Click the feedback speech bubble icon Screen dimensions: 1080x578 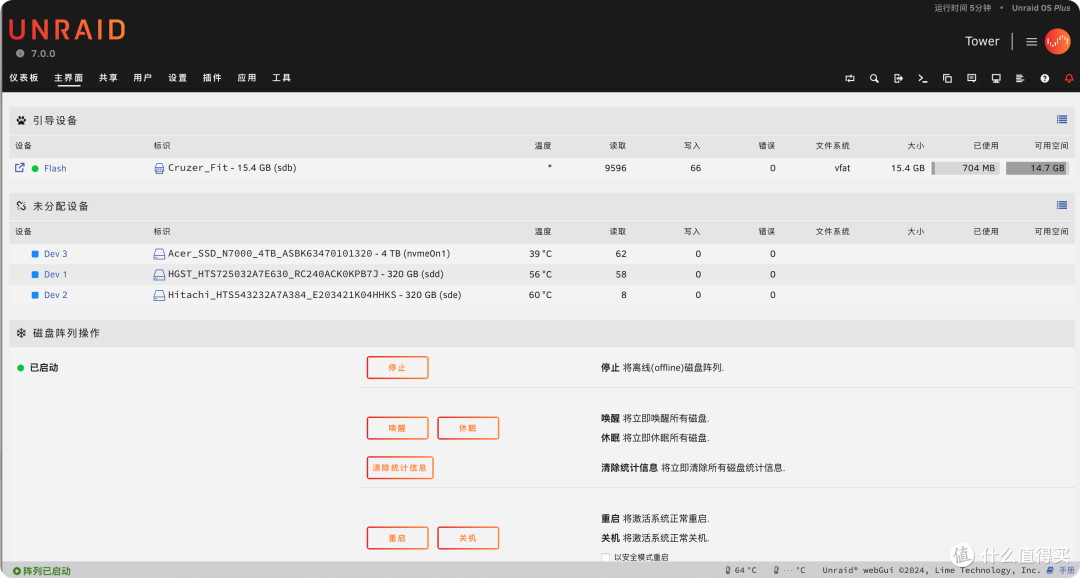(x=971, y=79)
